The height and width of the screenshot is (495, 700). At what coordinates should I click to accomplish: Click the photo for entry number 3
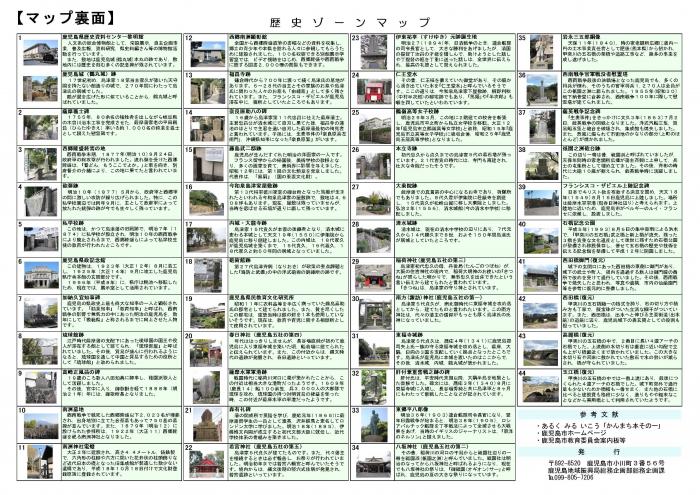40,164
